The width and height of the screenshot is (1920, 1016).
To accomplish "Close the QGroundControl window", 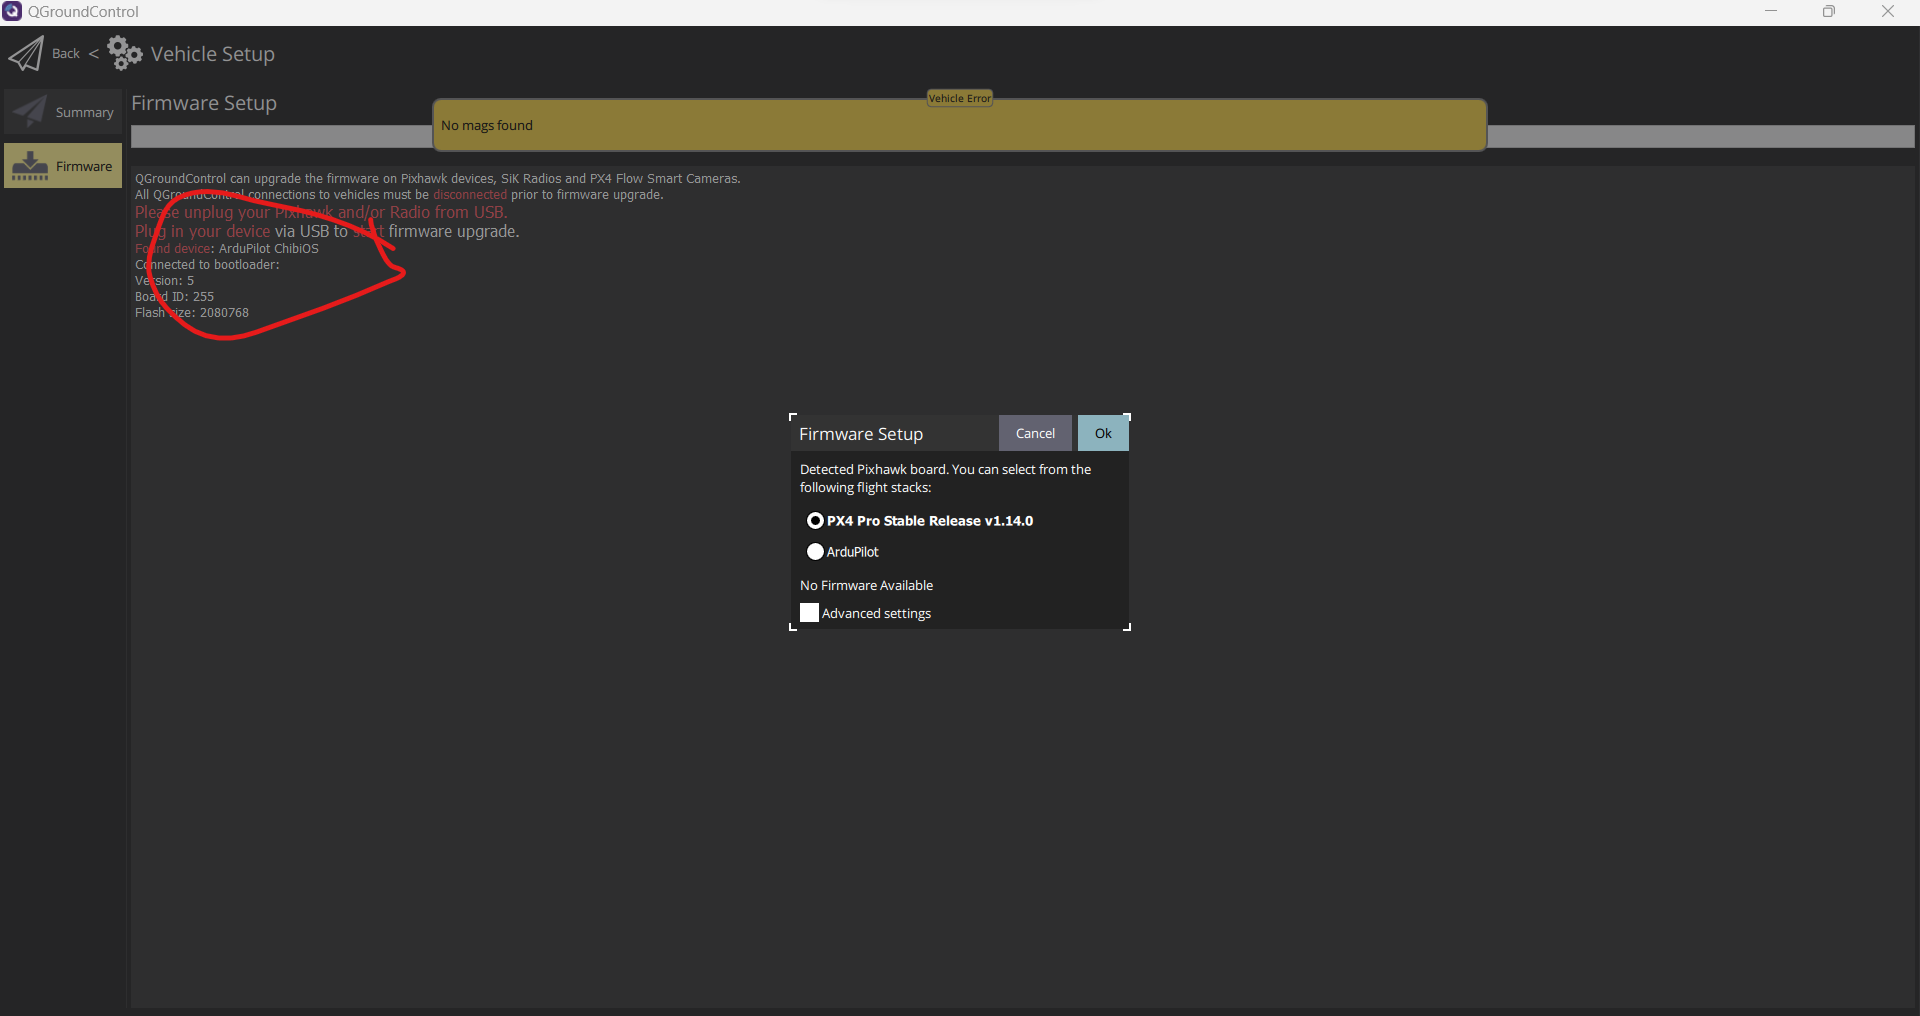I will (1888, 12).
